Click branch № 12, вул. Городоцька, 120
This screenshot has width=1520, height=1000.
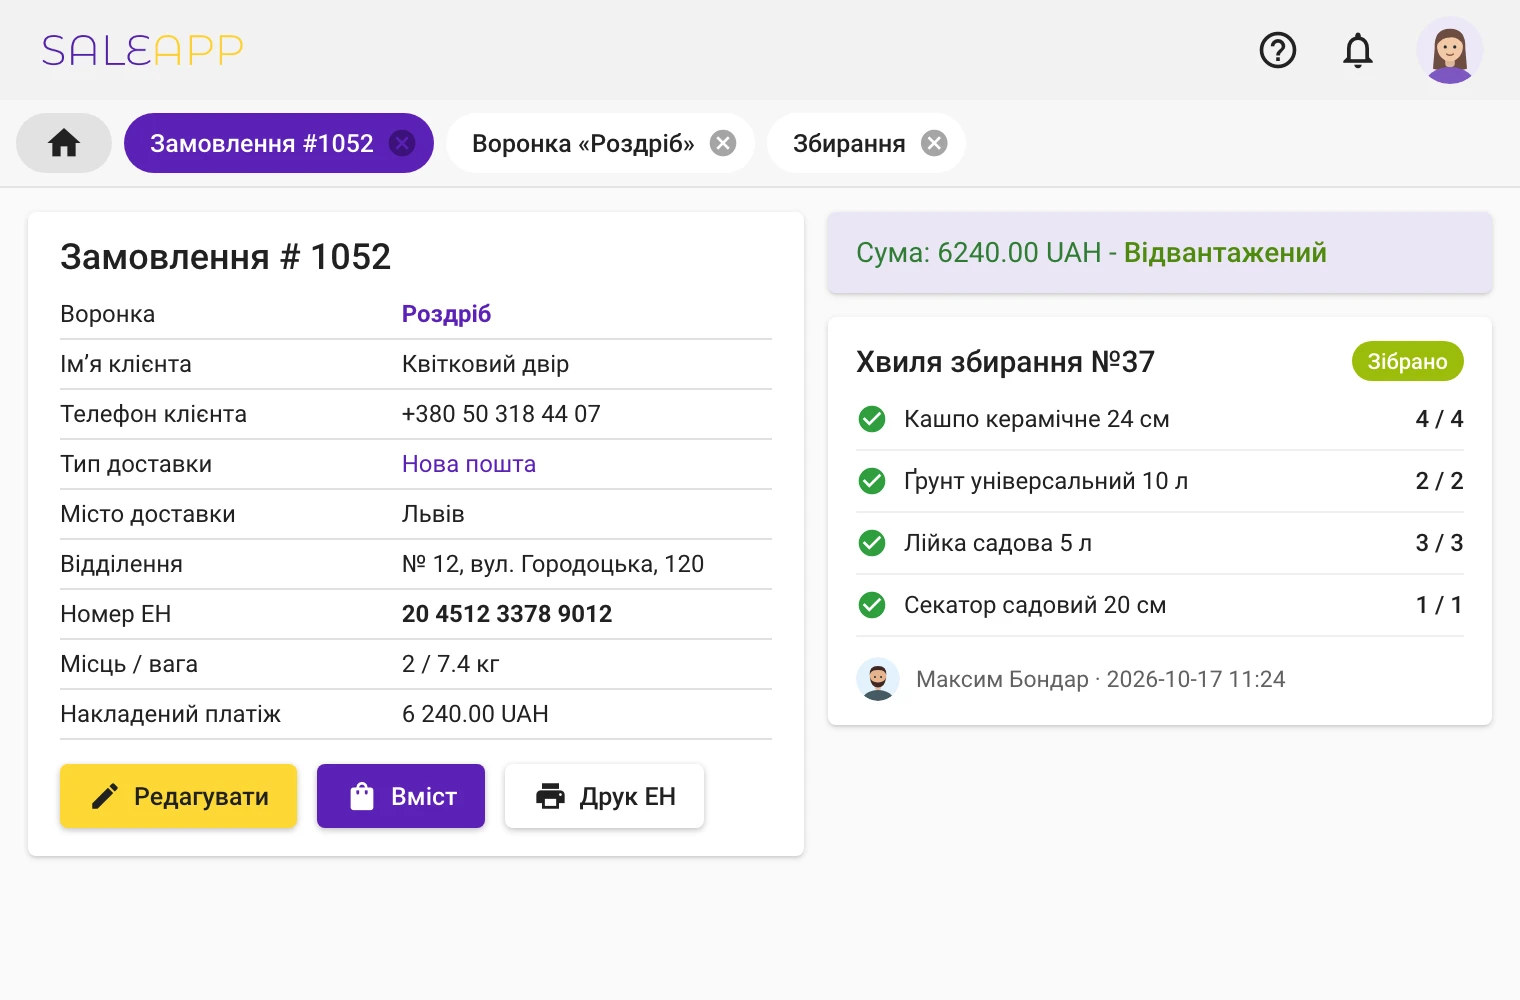pyautogui.click(x=553, y=564)
